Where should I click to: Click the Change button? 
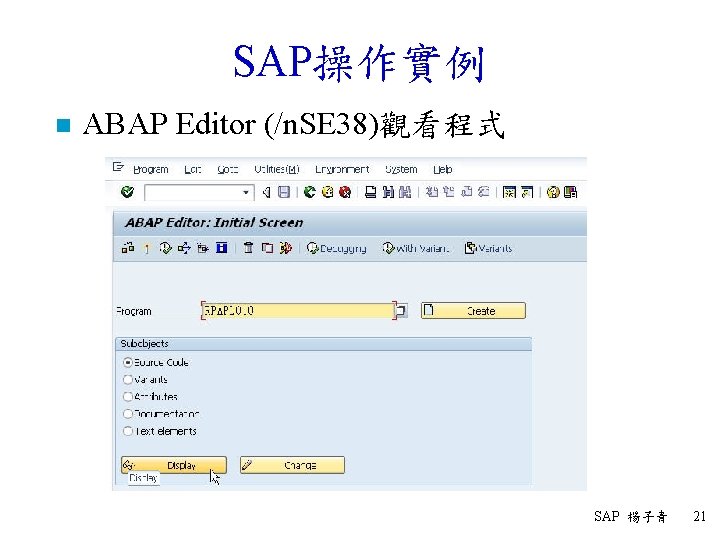292,465
